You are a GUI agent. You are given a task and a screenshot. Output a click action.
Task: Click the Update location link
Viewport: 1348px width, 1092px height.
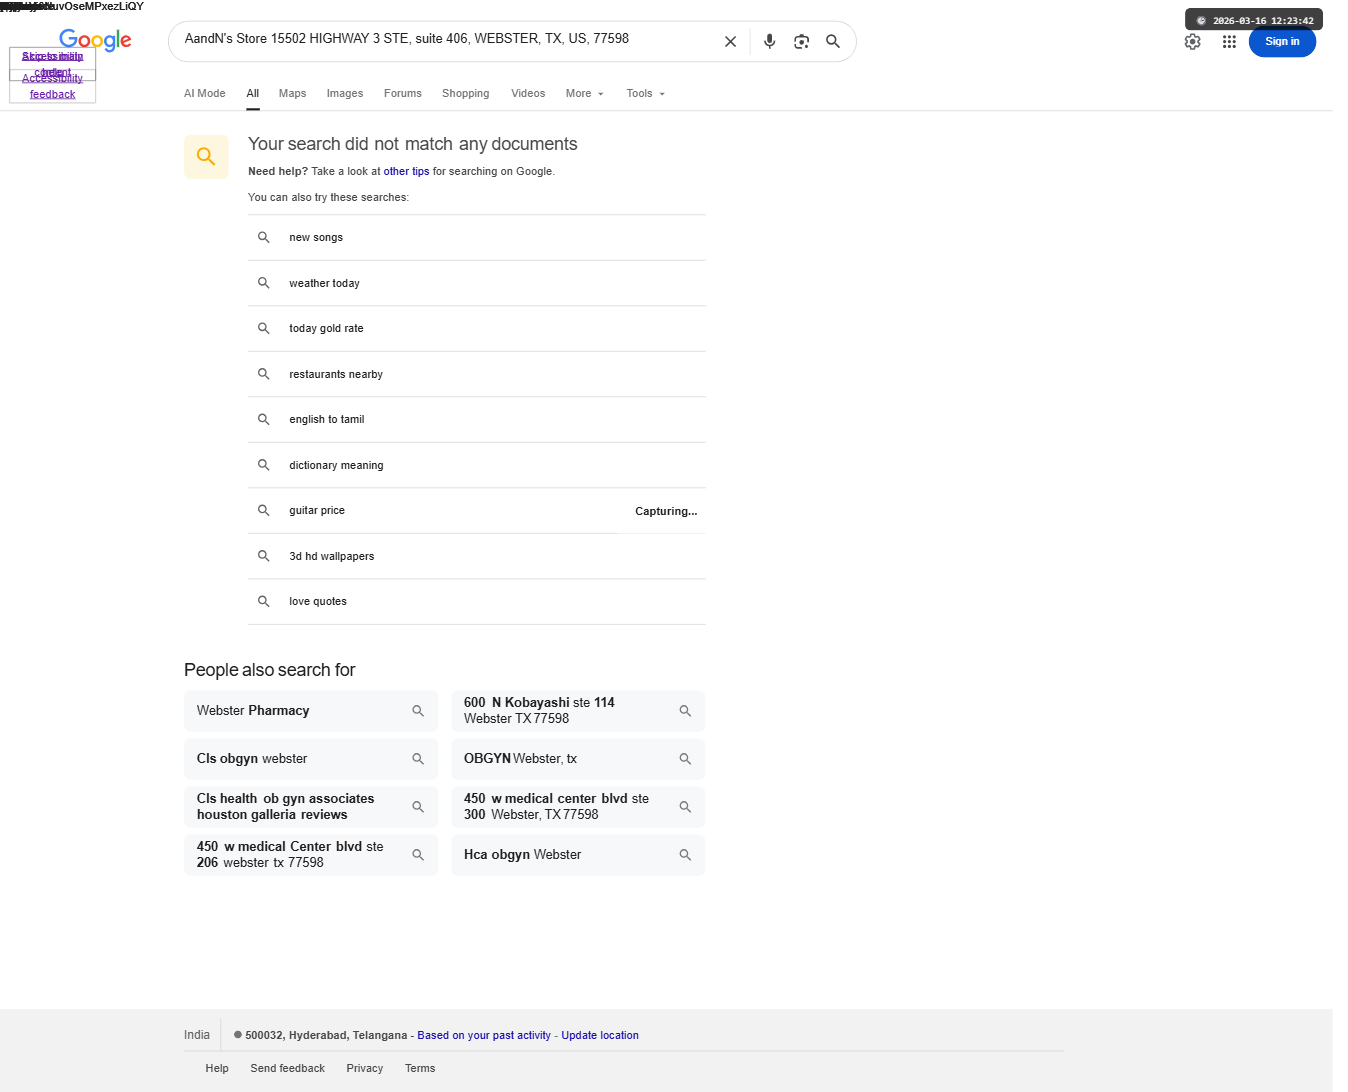tap(600, 1036)
